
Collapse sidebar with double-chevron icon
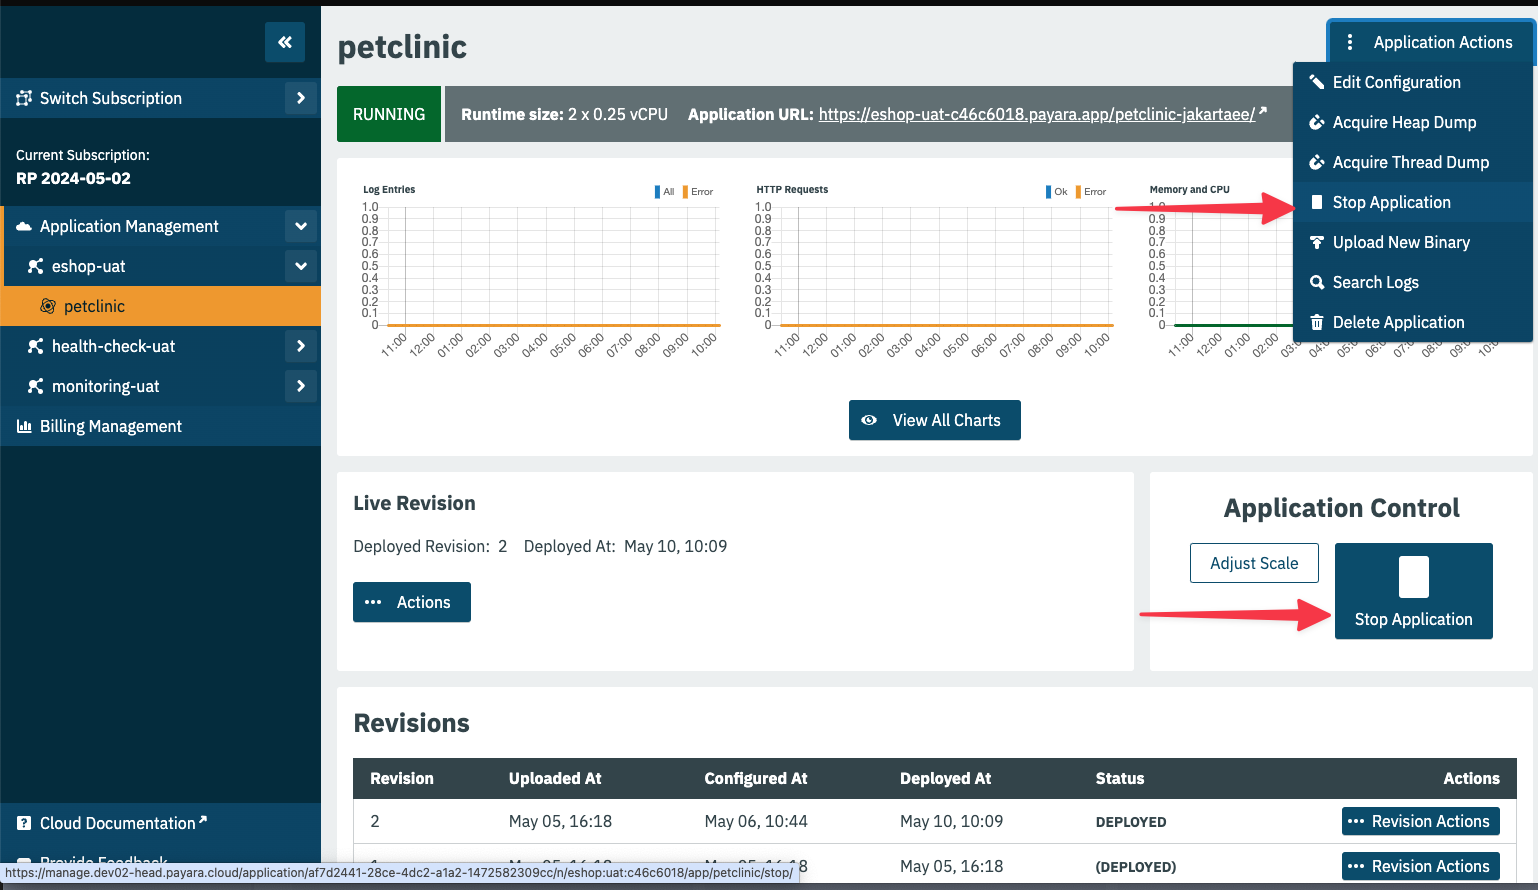(285, 42)
